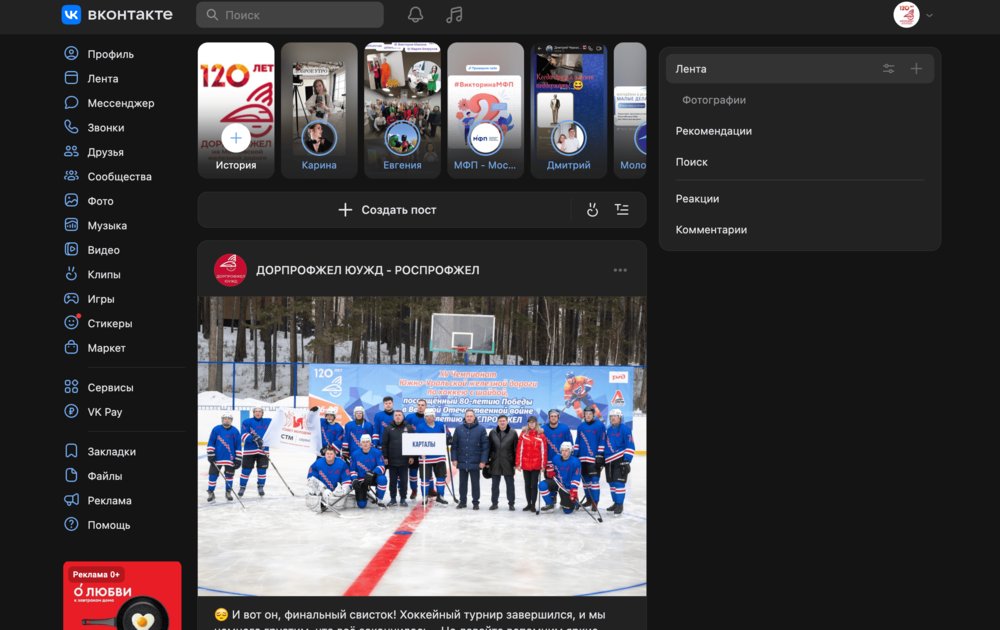
Task: Open Клипы icon in sidebar
Action: [x=71, y=274]
